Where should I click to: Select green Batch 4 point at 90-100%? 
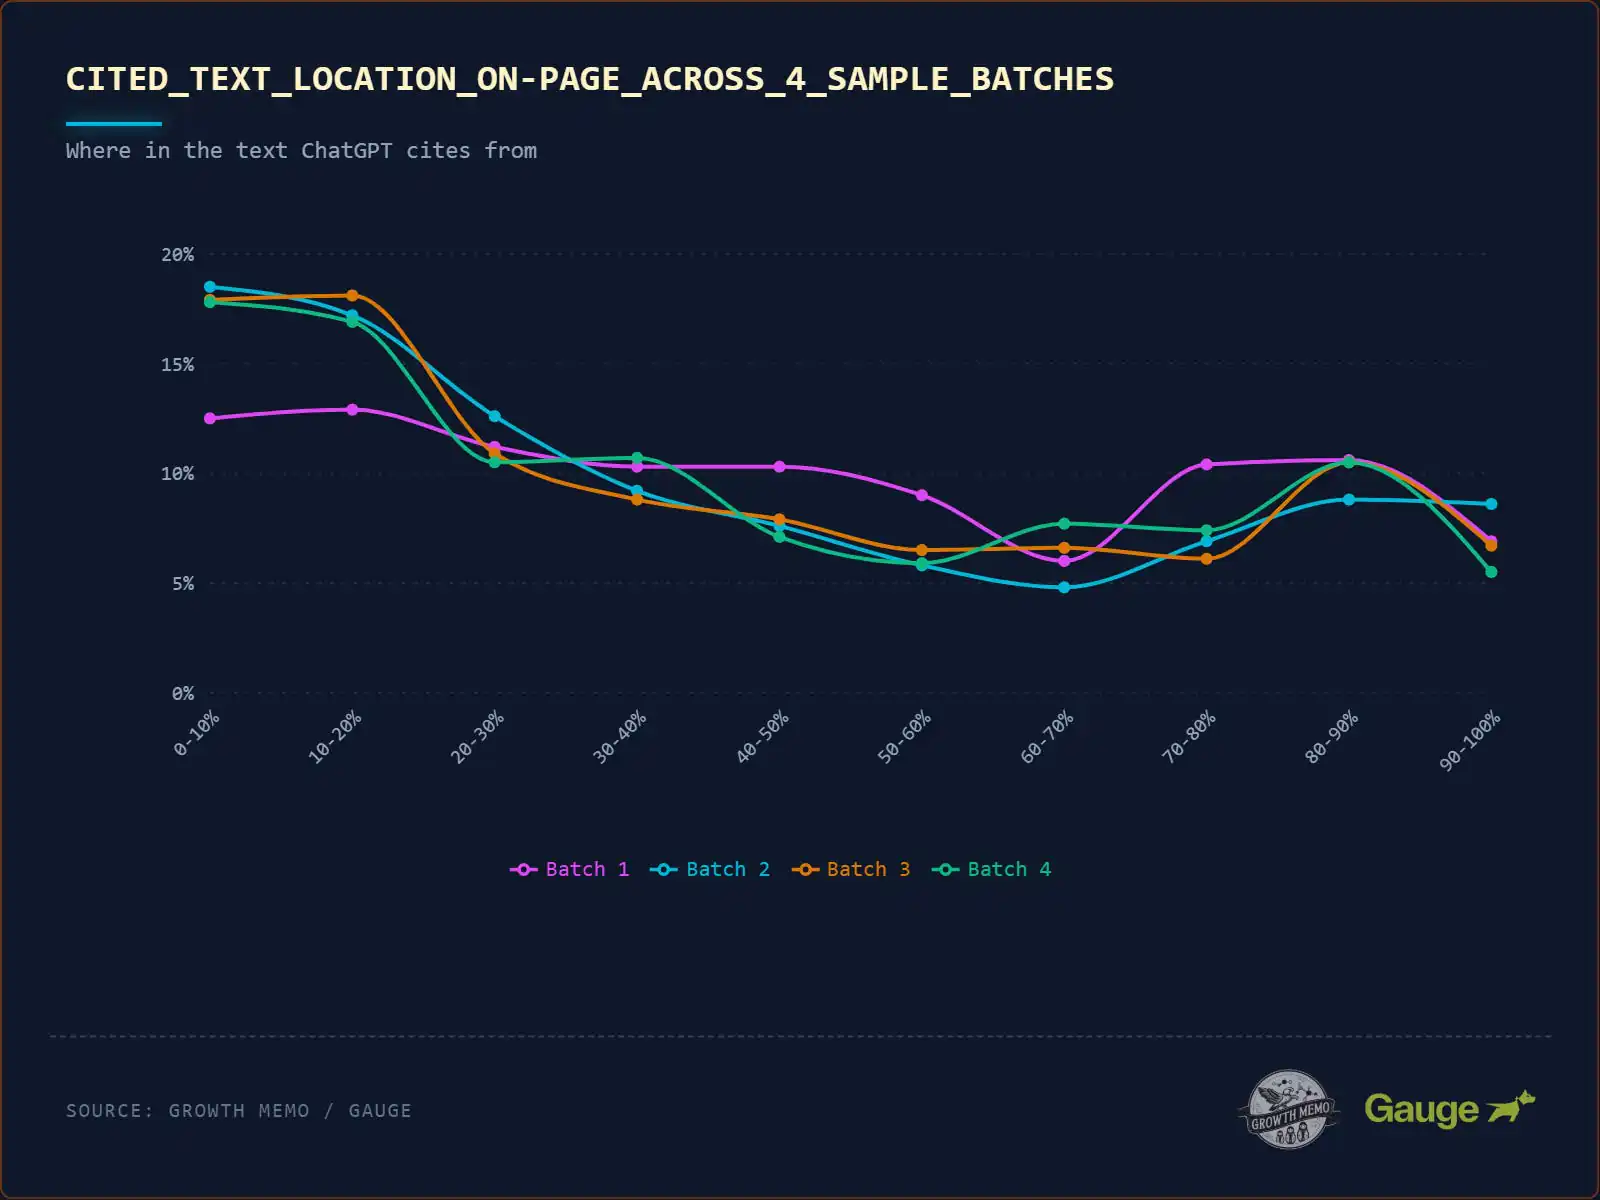tap(1491, 572)
